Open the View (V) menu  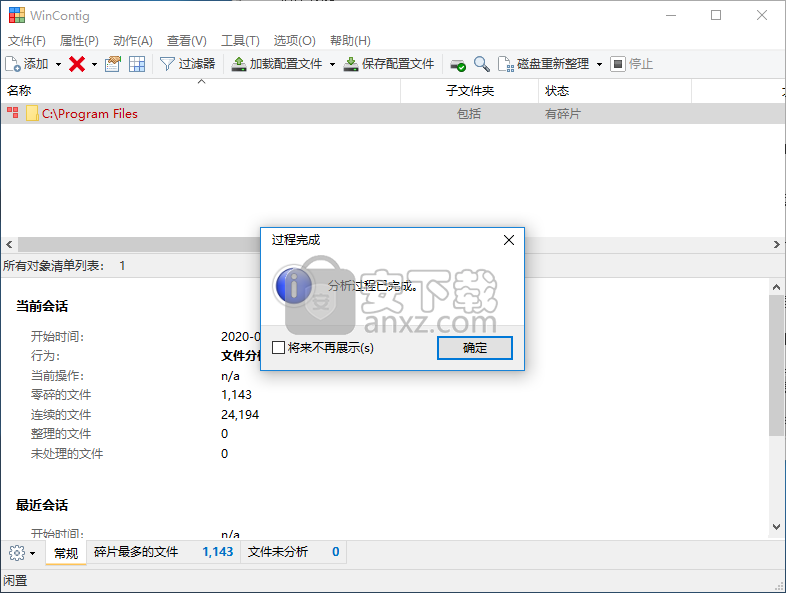tap(186, 41)
